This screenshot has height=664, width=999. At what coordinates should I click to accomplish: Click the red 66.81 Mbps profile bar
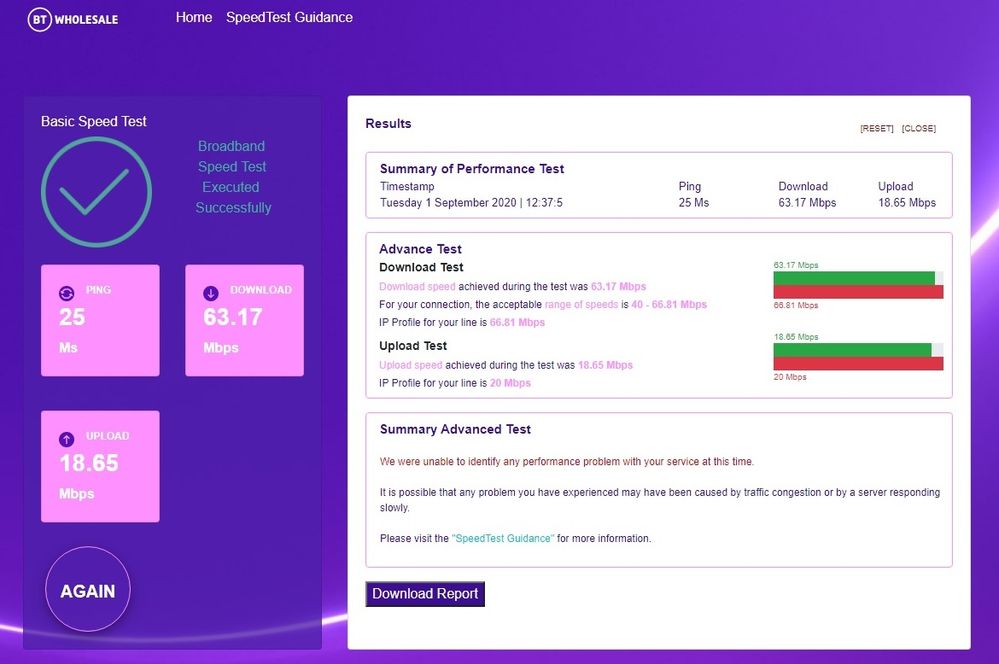[x=858, y=292]
